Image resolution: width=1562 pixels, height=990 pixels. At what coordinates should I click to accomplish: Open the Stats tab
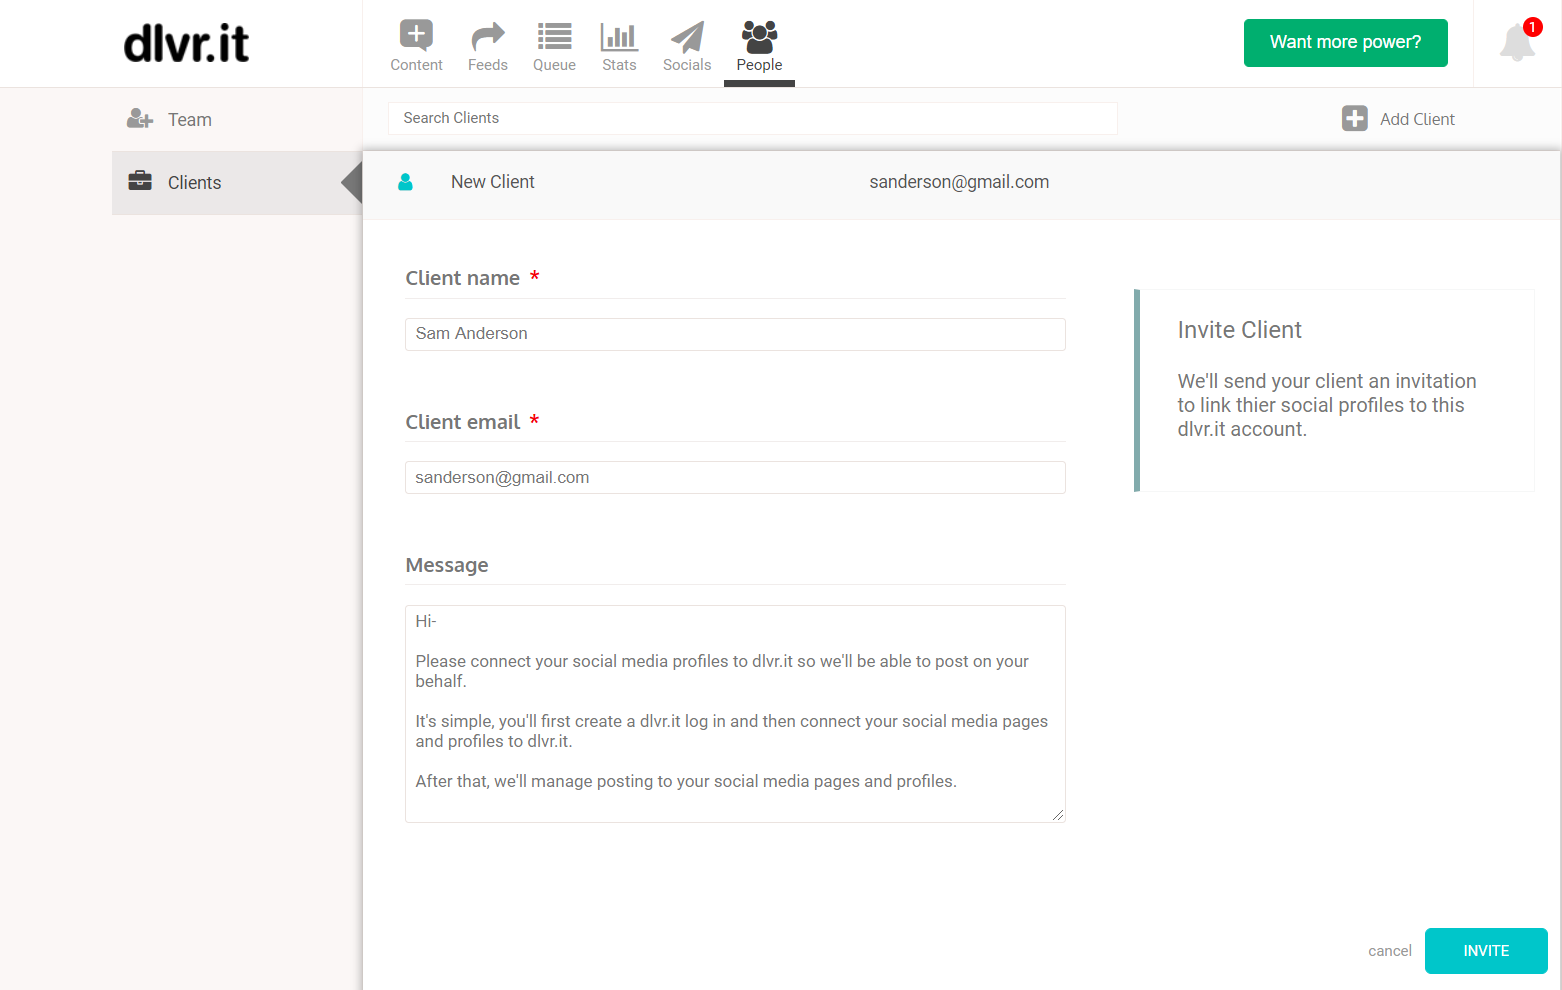click(619, 45)
